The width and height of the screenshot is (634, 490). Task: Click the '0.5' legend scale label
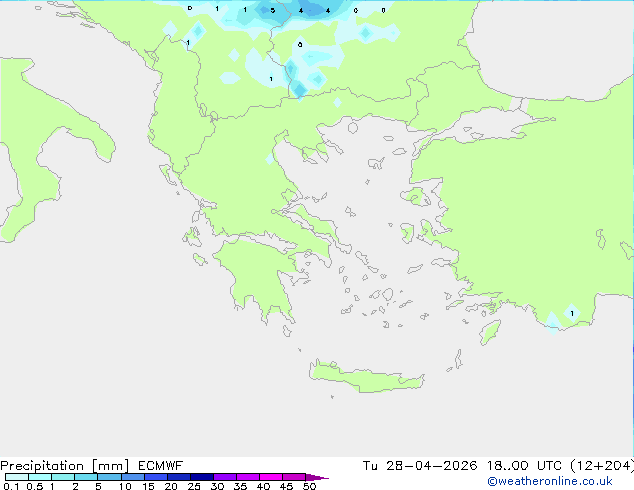[x=34, y=486]
